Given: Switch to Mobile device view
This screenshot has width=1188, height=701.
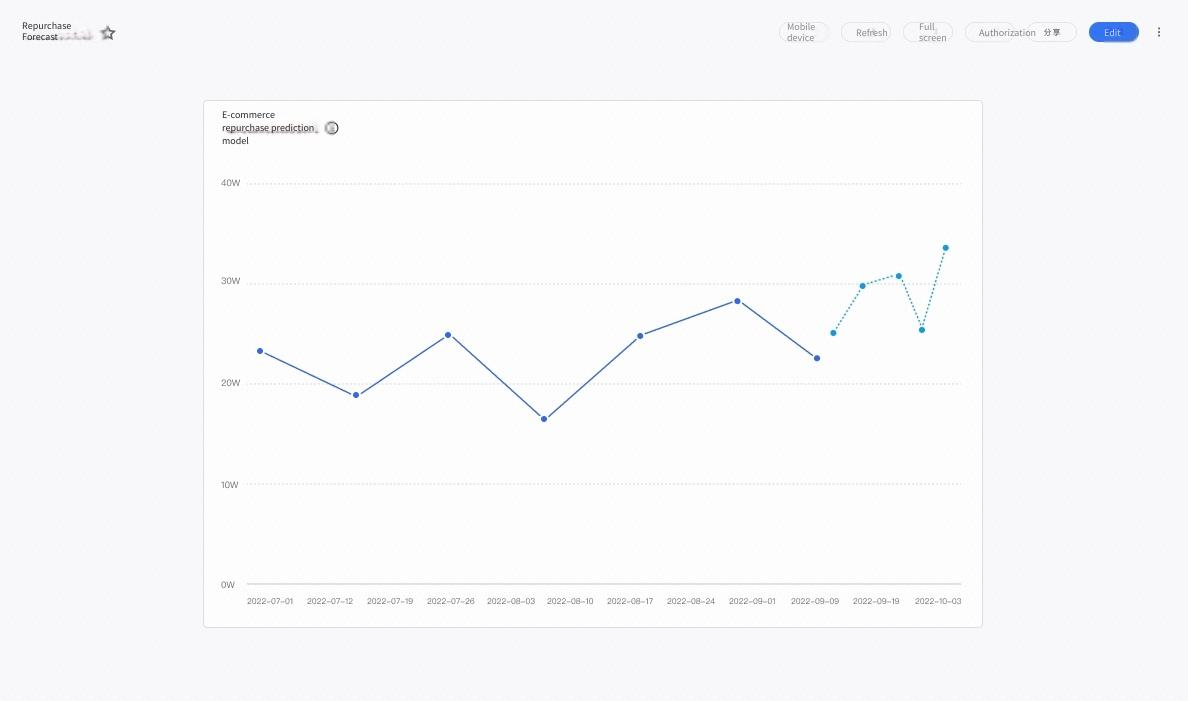Looking at the screenshot, I should 803,32.
